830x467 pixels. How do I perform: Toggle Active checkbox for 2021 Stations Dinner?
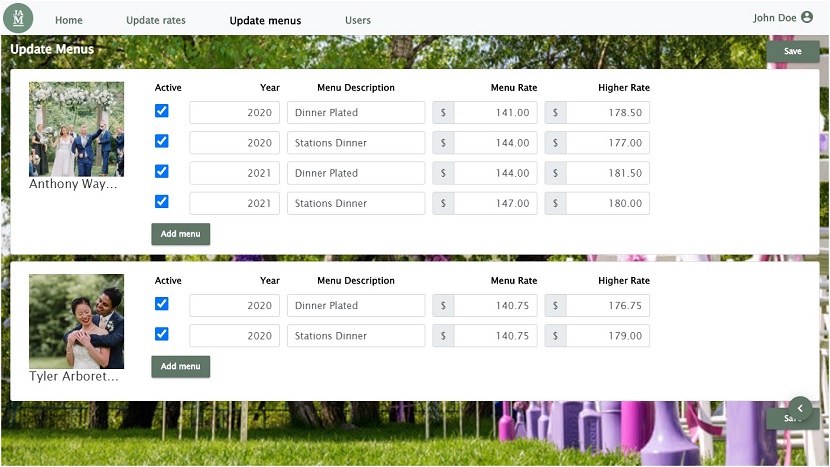click(161, 202)
